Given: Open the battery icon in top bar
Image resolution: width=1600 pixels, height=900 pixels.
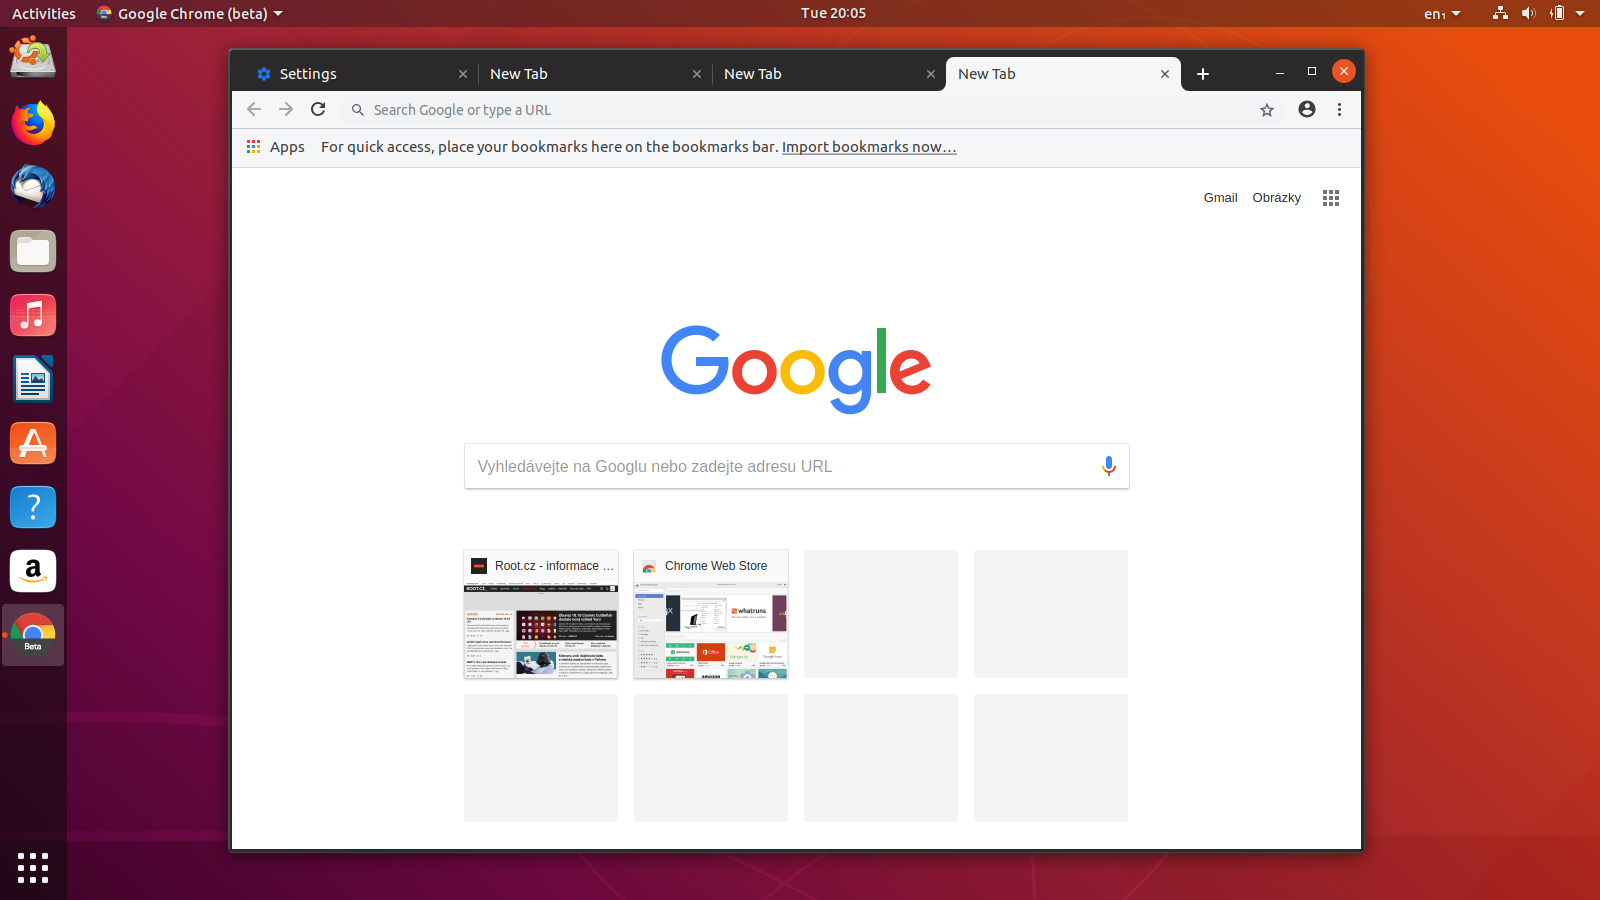Looking at the screenshot, I should [1557, 13].
